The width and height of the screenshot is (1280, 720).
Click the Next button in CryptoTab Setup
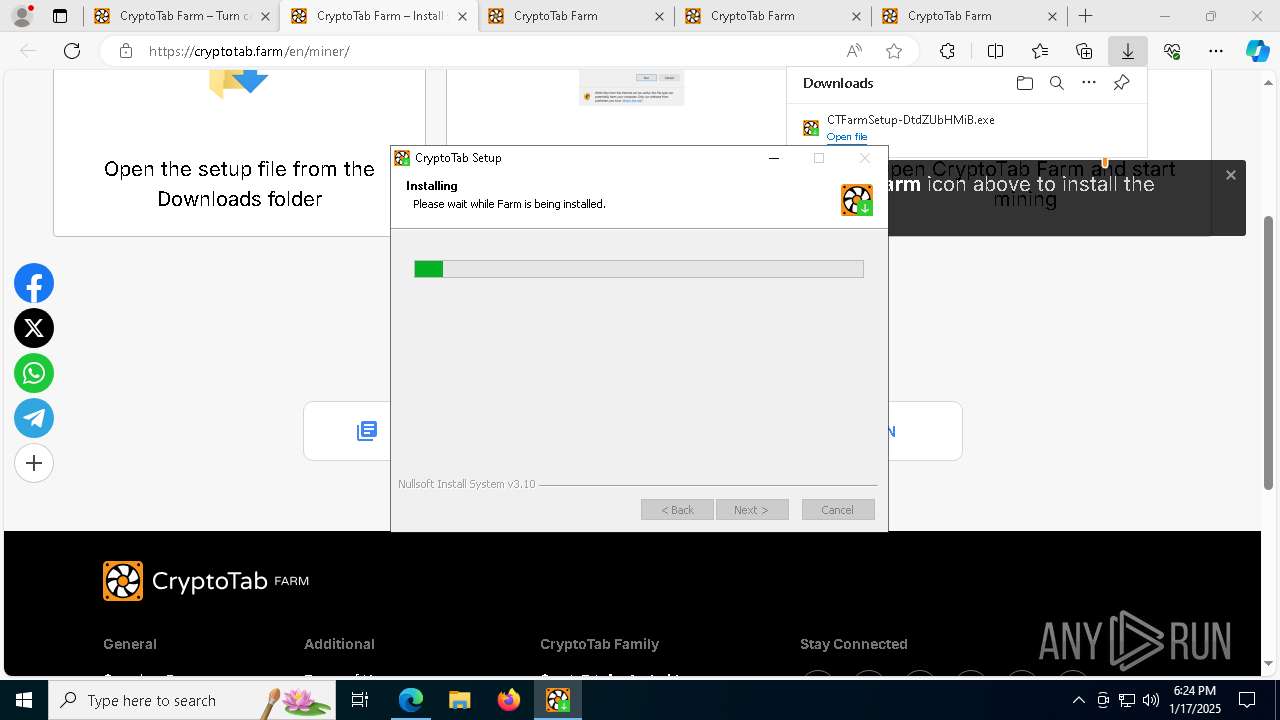pos(752,510)
